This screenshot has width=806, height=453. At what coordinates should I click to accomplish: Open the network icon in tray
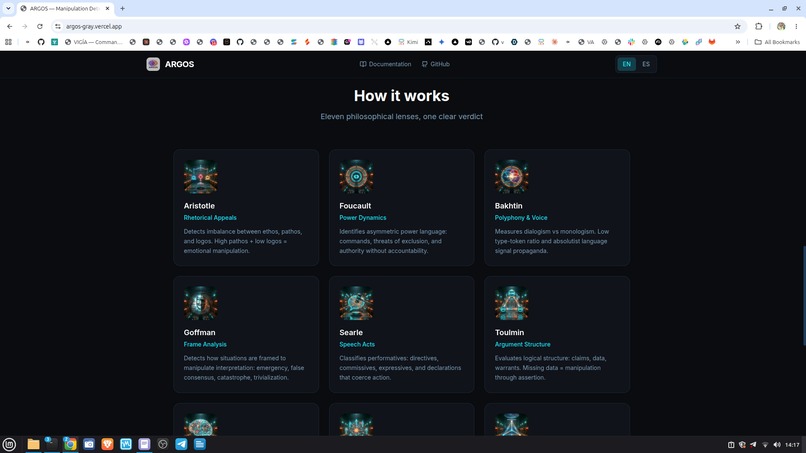click(x=765, y=445)
